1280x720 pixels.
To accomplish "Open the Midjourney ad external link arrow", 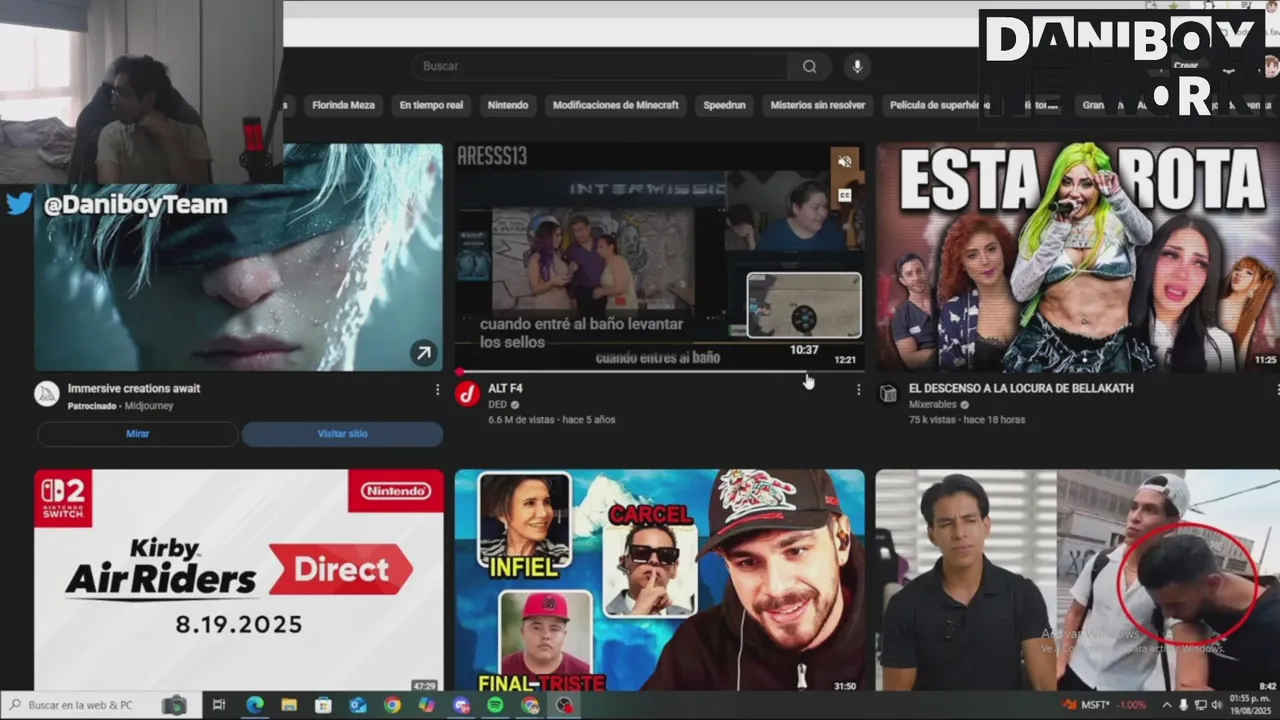I will pos(423,352).
